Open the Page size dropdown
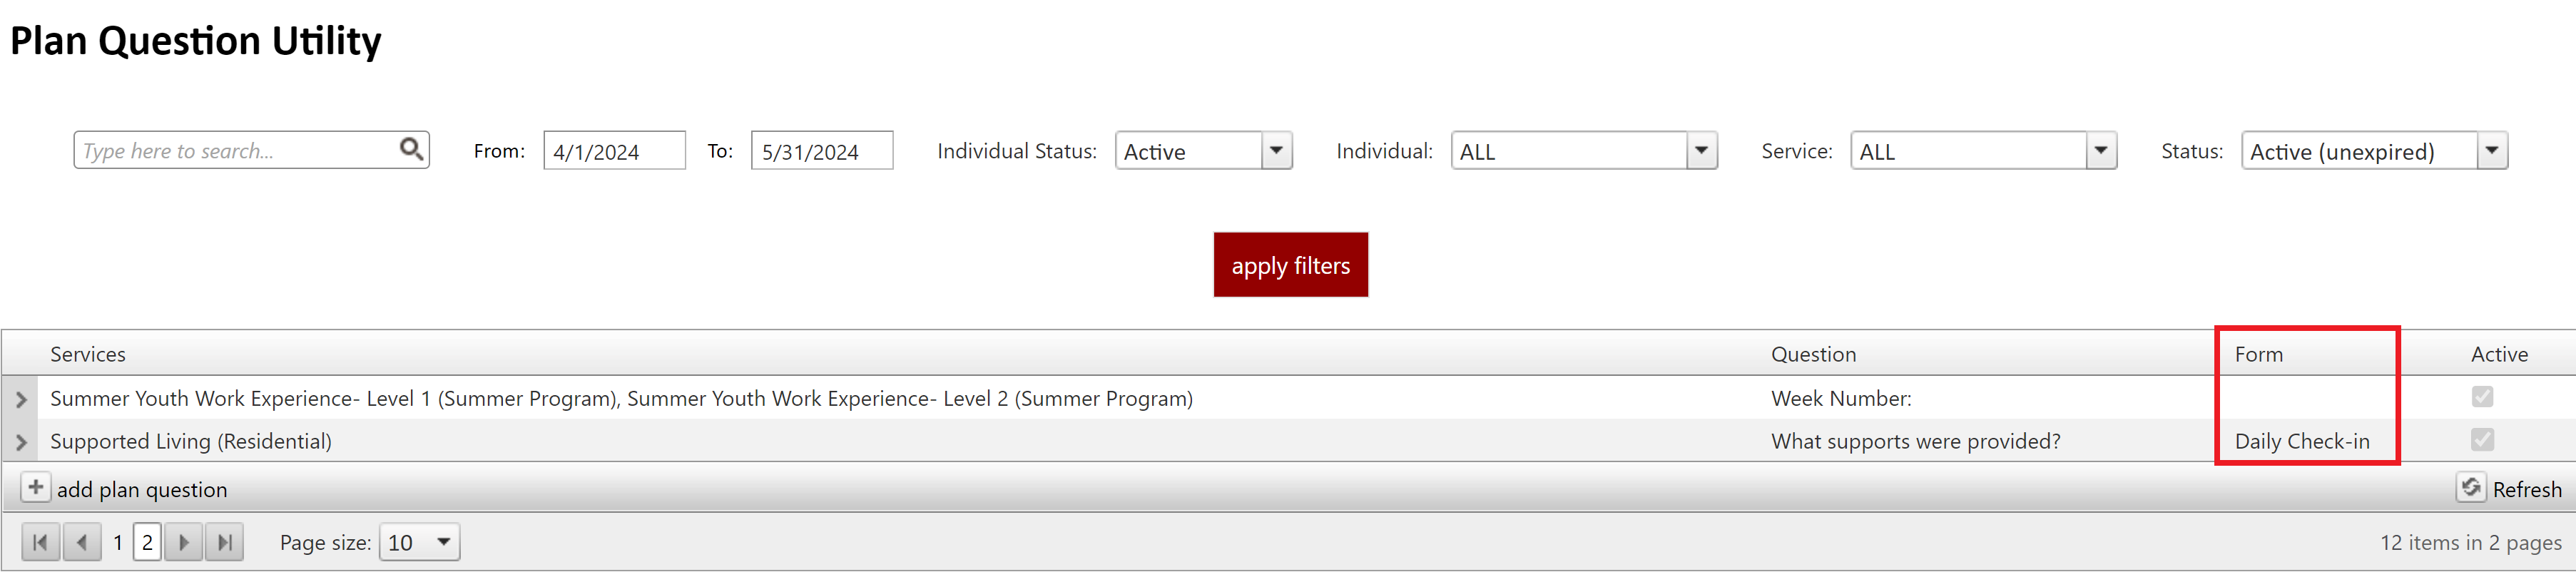2576x572 pixels. point(443,542)
